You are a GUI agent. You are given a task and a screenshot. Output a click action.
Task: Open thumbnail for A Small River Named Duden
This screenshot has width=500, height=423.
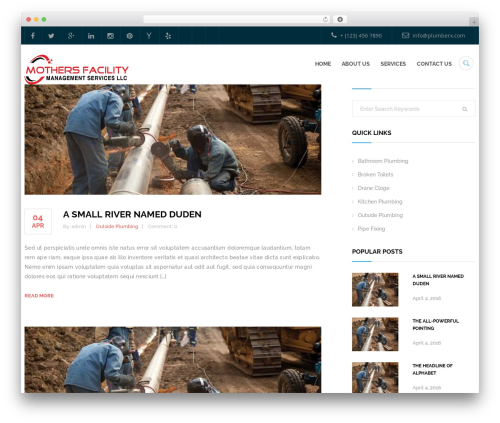(x=375, y=290)
